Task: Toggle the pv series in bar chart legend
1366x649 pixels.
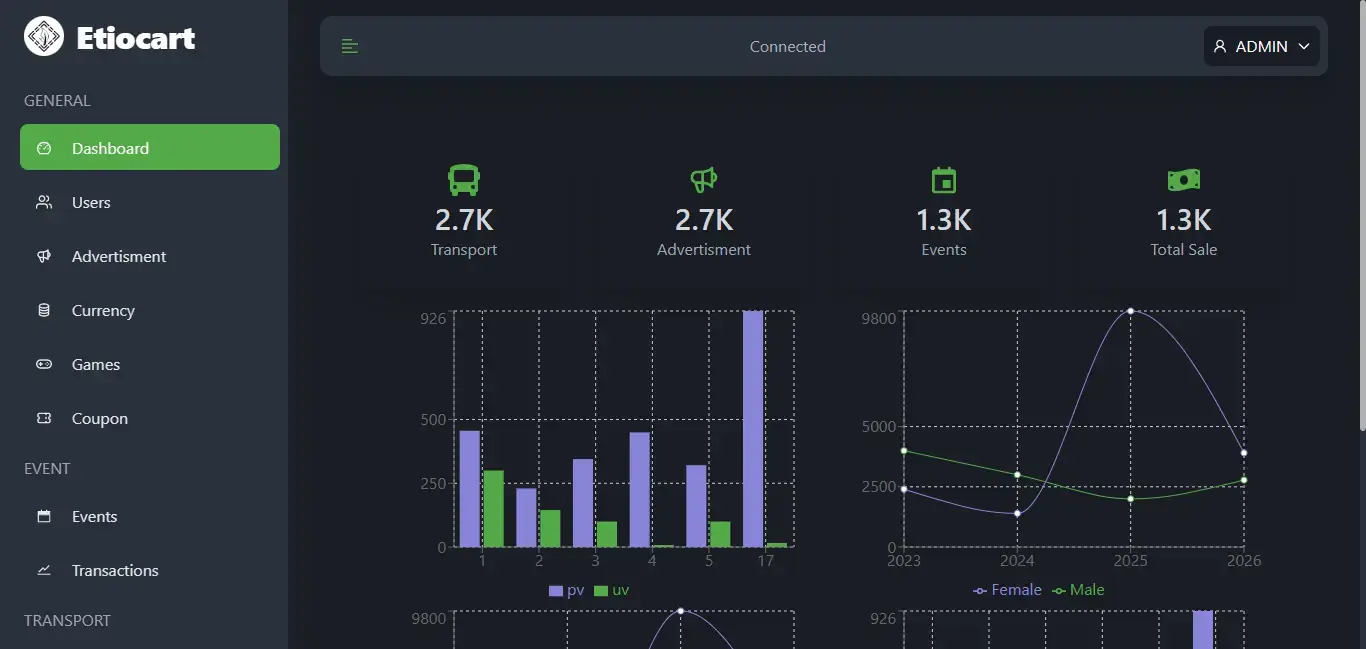Action: 566,590
